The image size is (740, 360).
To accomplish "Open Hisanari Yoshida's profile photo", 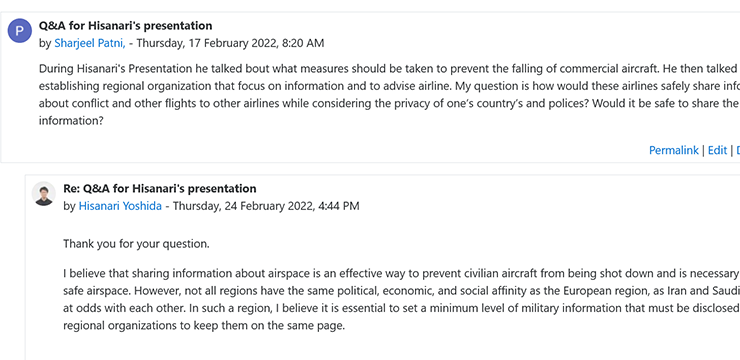I will pos(44,193).
